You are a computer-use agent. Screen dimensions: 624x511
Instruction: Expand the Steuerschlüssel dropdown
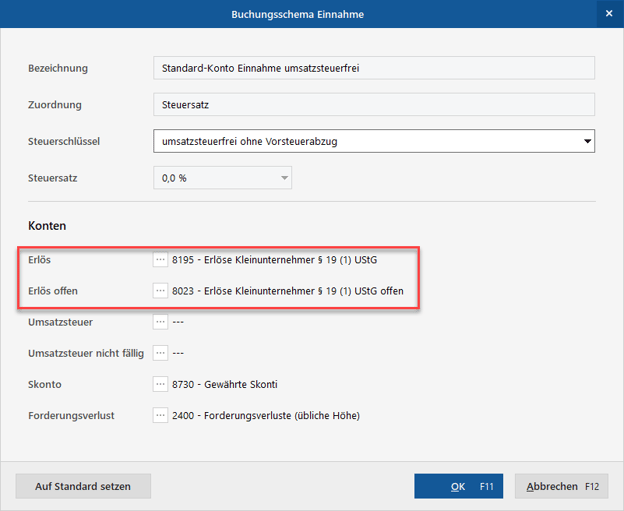coord(587,141)
